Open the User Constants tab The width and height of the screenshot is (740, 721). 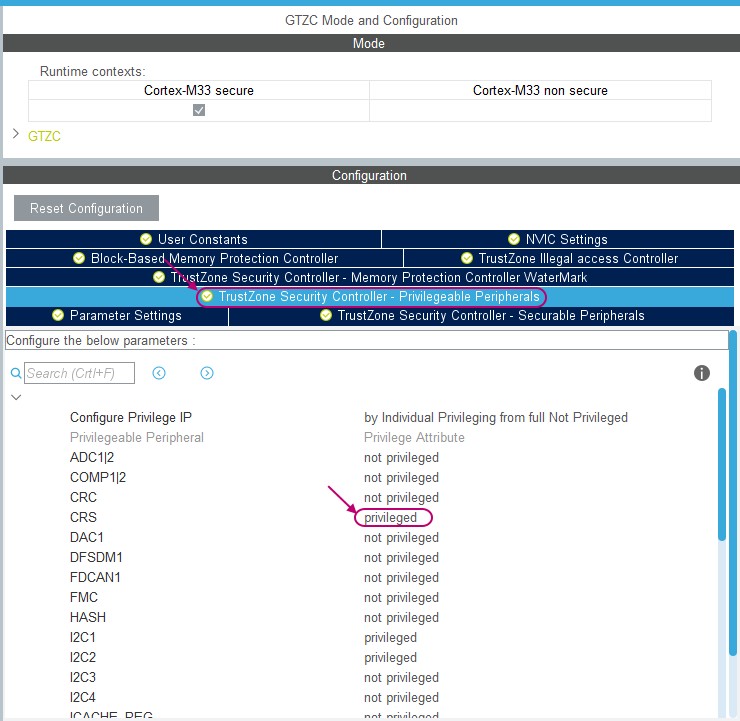(x=193, y=239)
